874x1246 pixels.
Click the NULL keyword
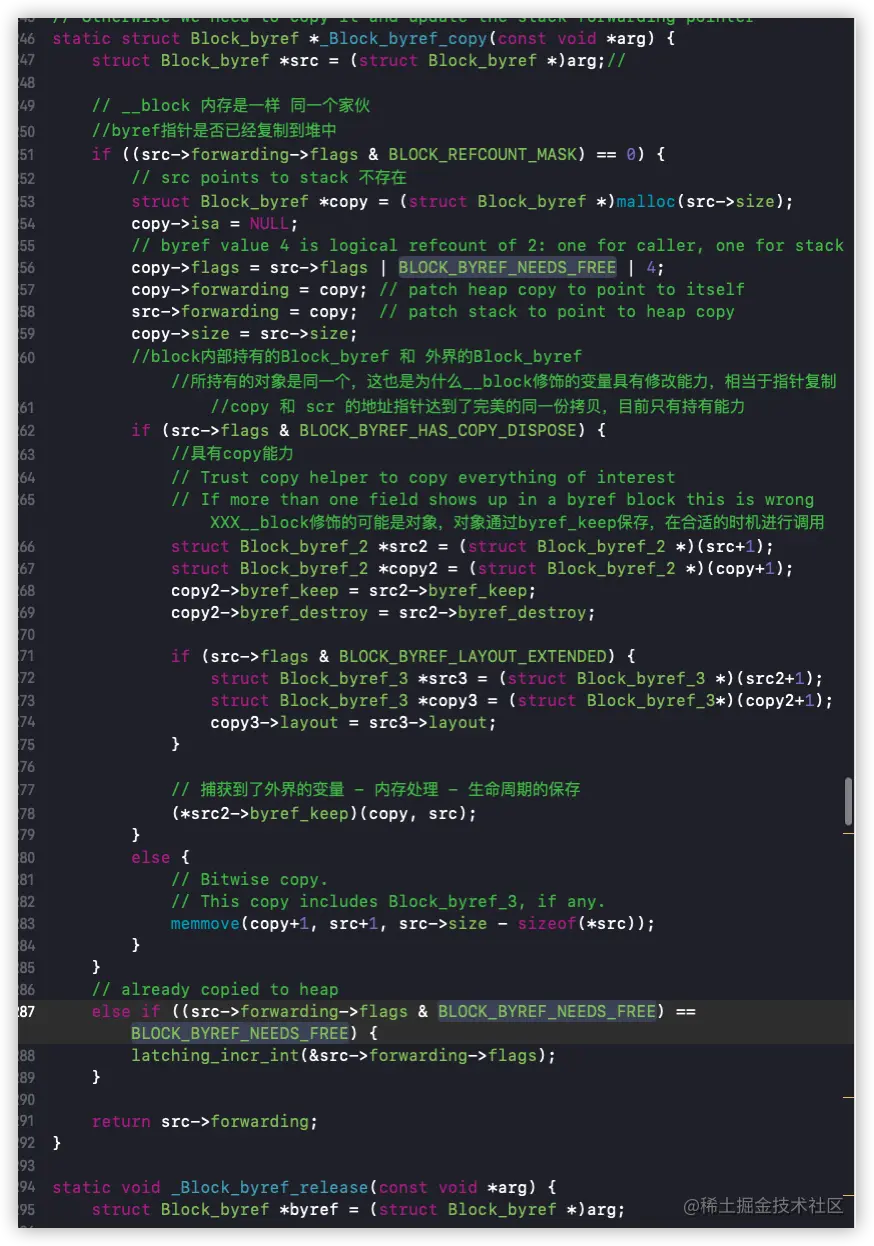pos(269,223)
